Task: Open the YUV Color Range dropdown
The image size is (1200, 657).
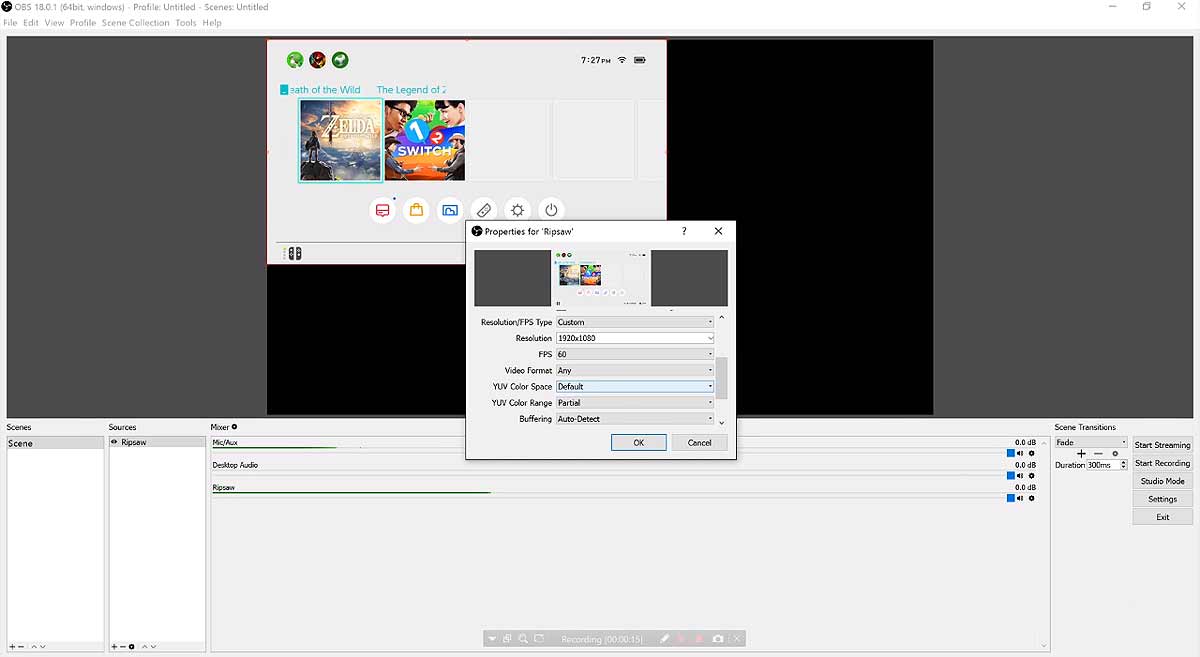Action: tap(635, 402)
